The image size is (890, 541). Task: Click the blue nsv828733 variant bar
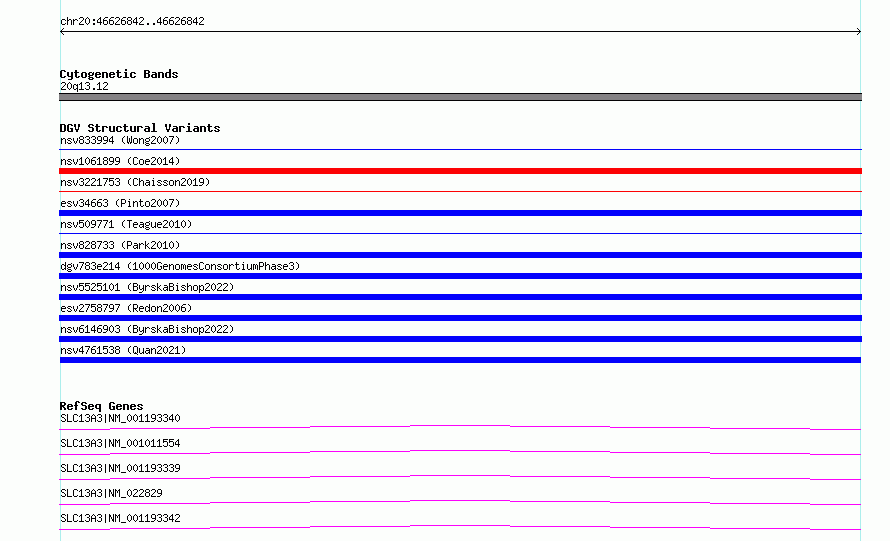pyautogui.click(x=460, y=255)
